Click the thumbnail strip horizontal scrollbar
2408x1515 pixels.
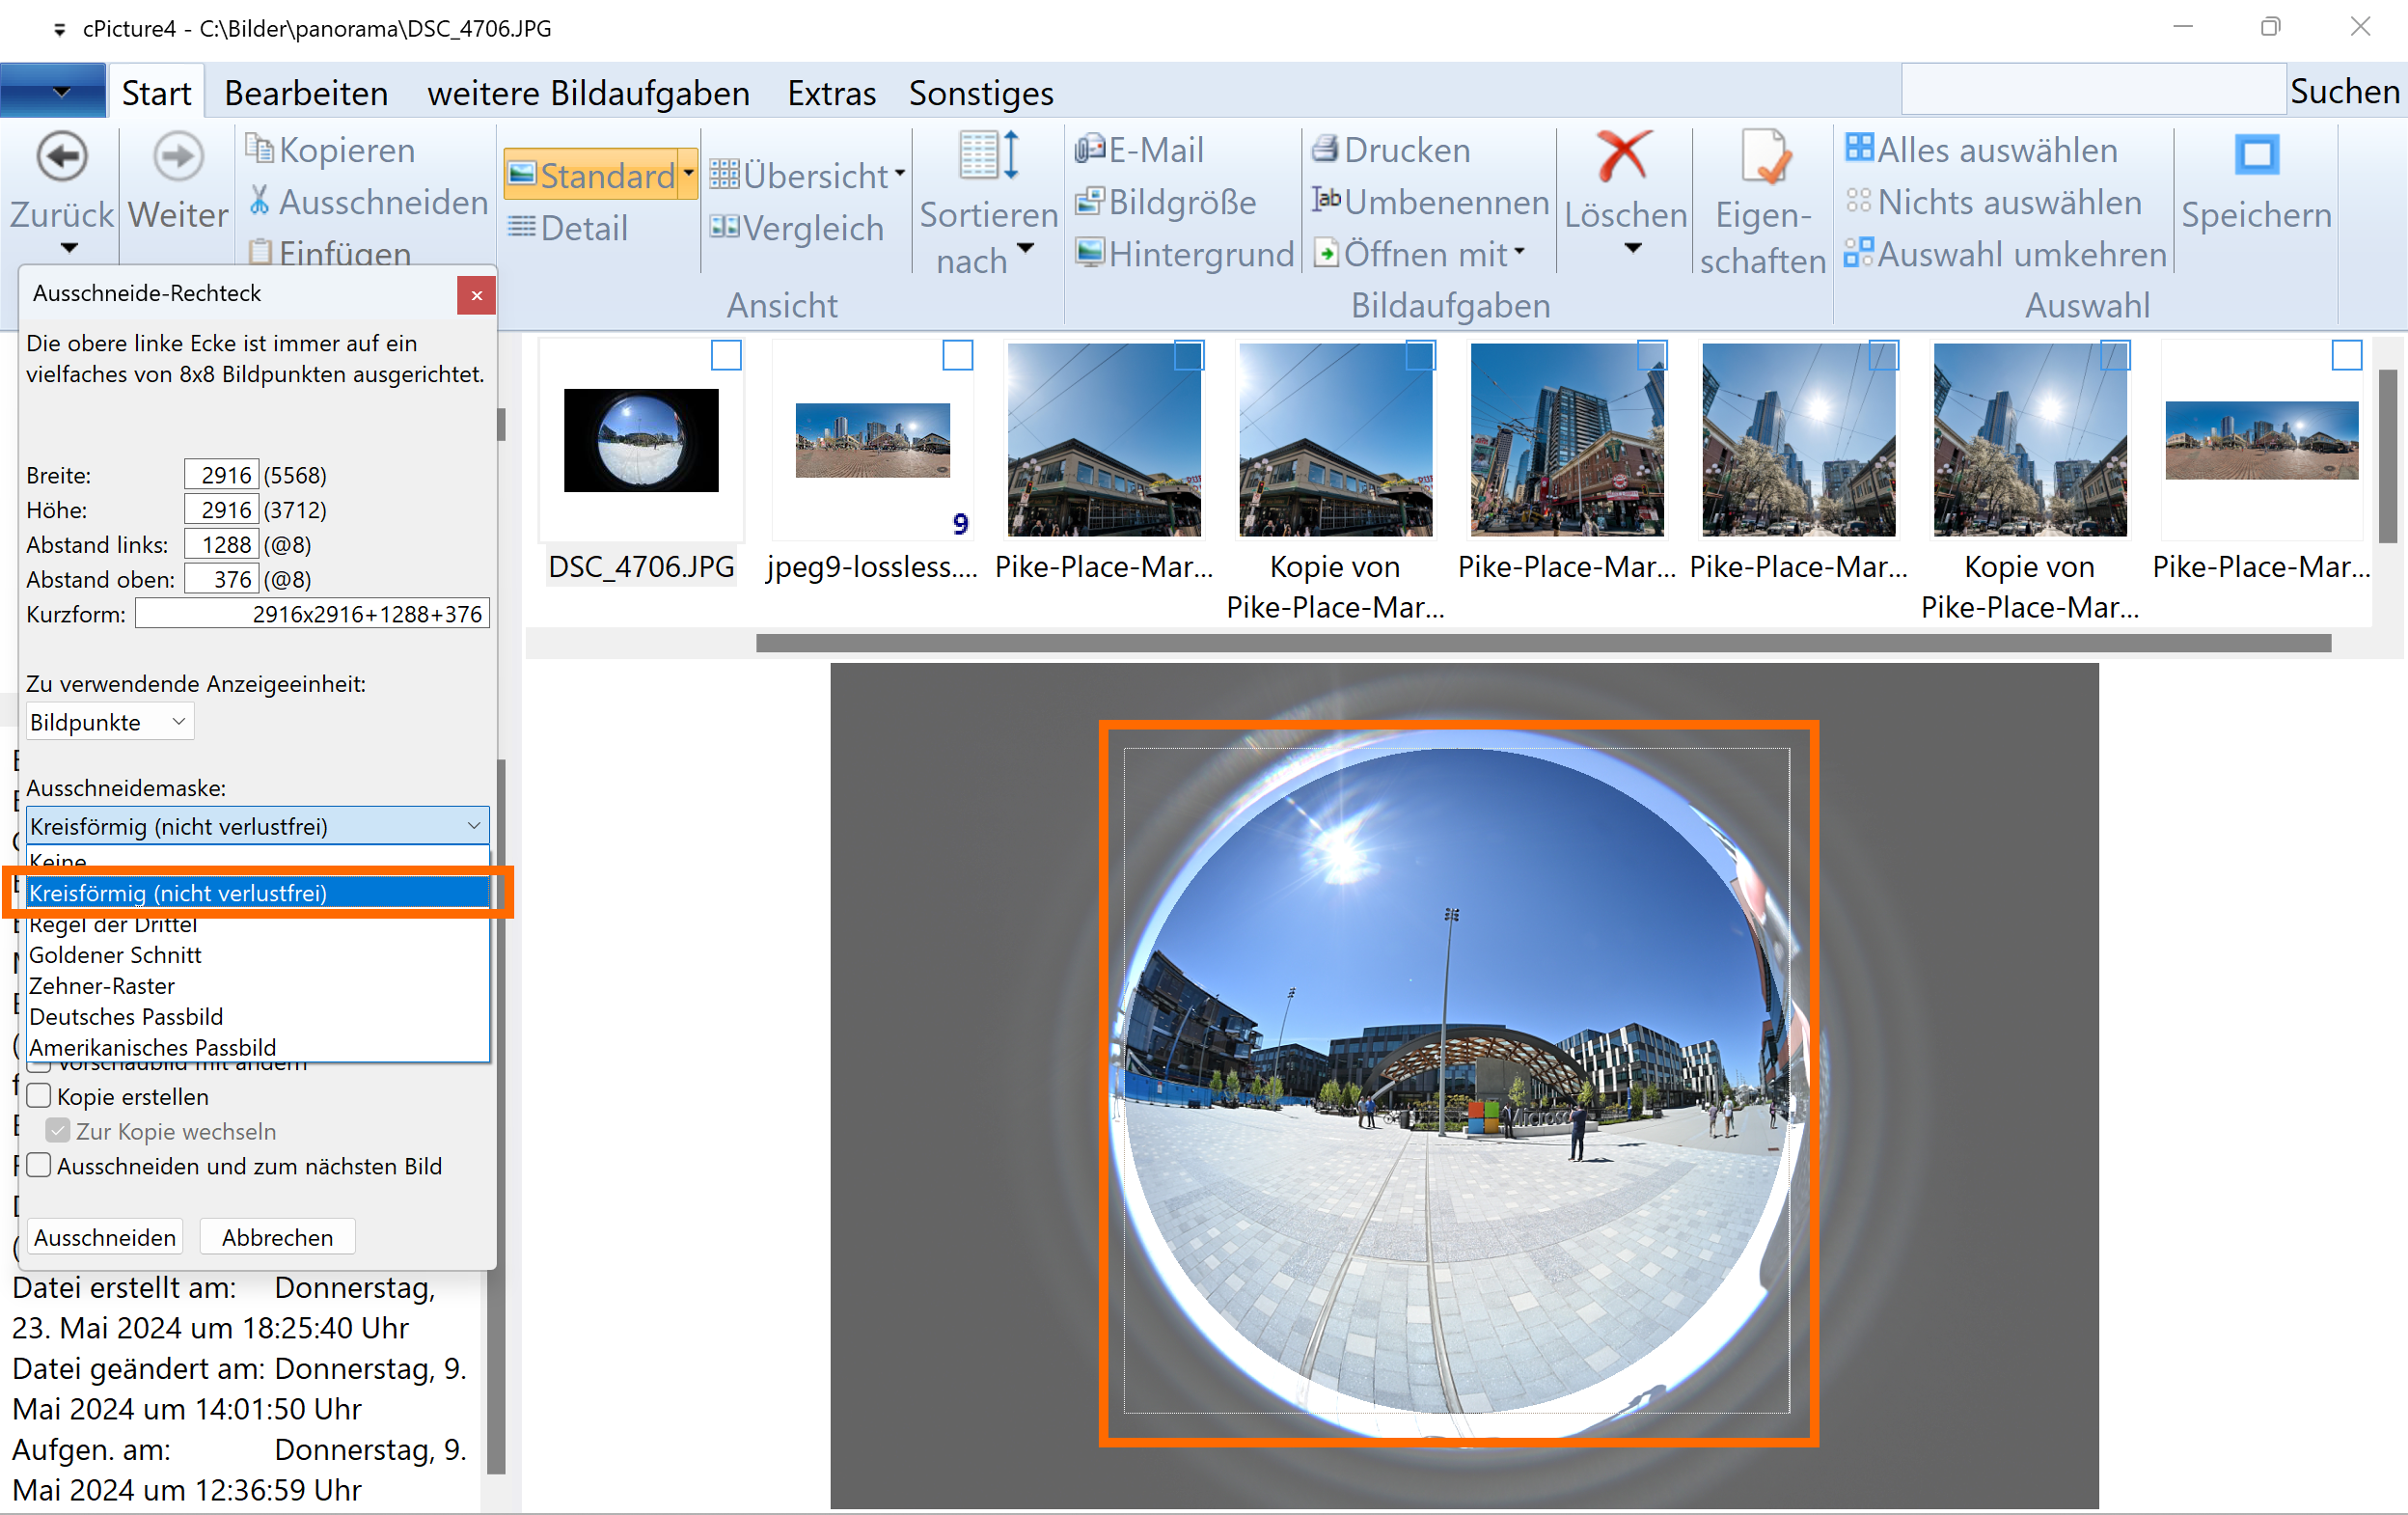pos(1542,643)
